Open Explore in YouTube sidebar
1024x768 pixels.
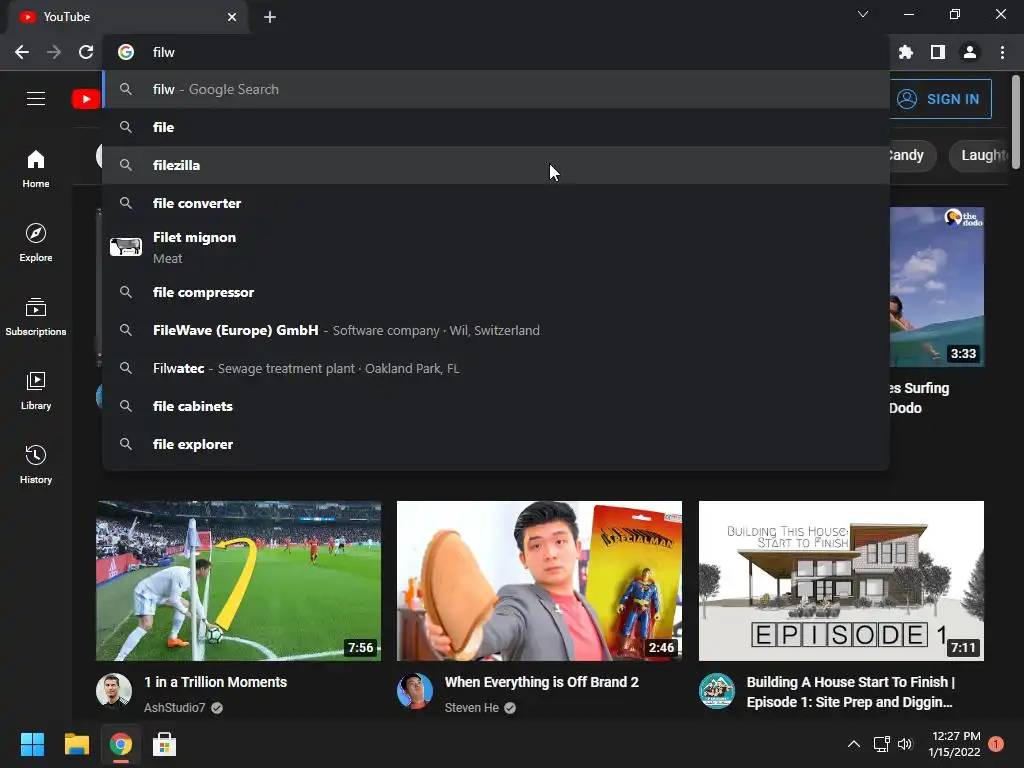tap(36, 243)
